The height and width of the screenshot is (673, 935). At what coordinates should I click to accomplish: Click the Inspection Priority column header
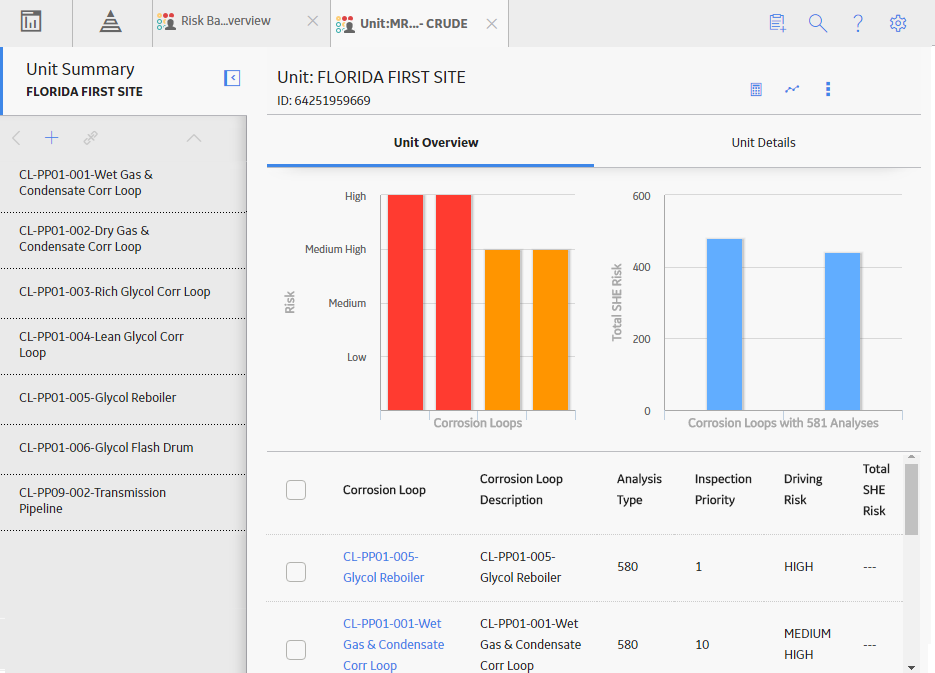click(x=723, y=489)
